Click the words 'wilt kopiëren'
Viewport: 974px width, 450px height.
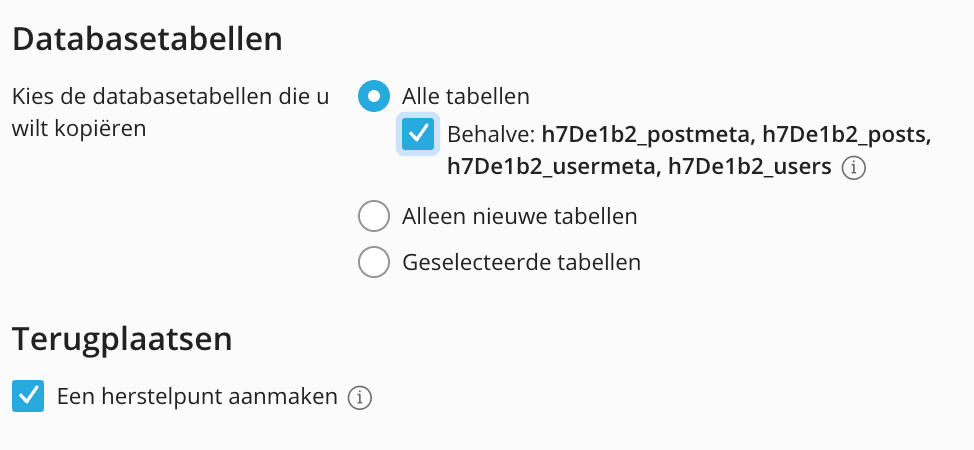tap(79, 129)
